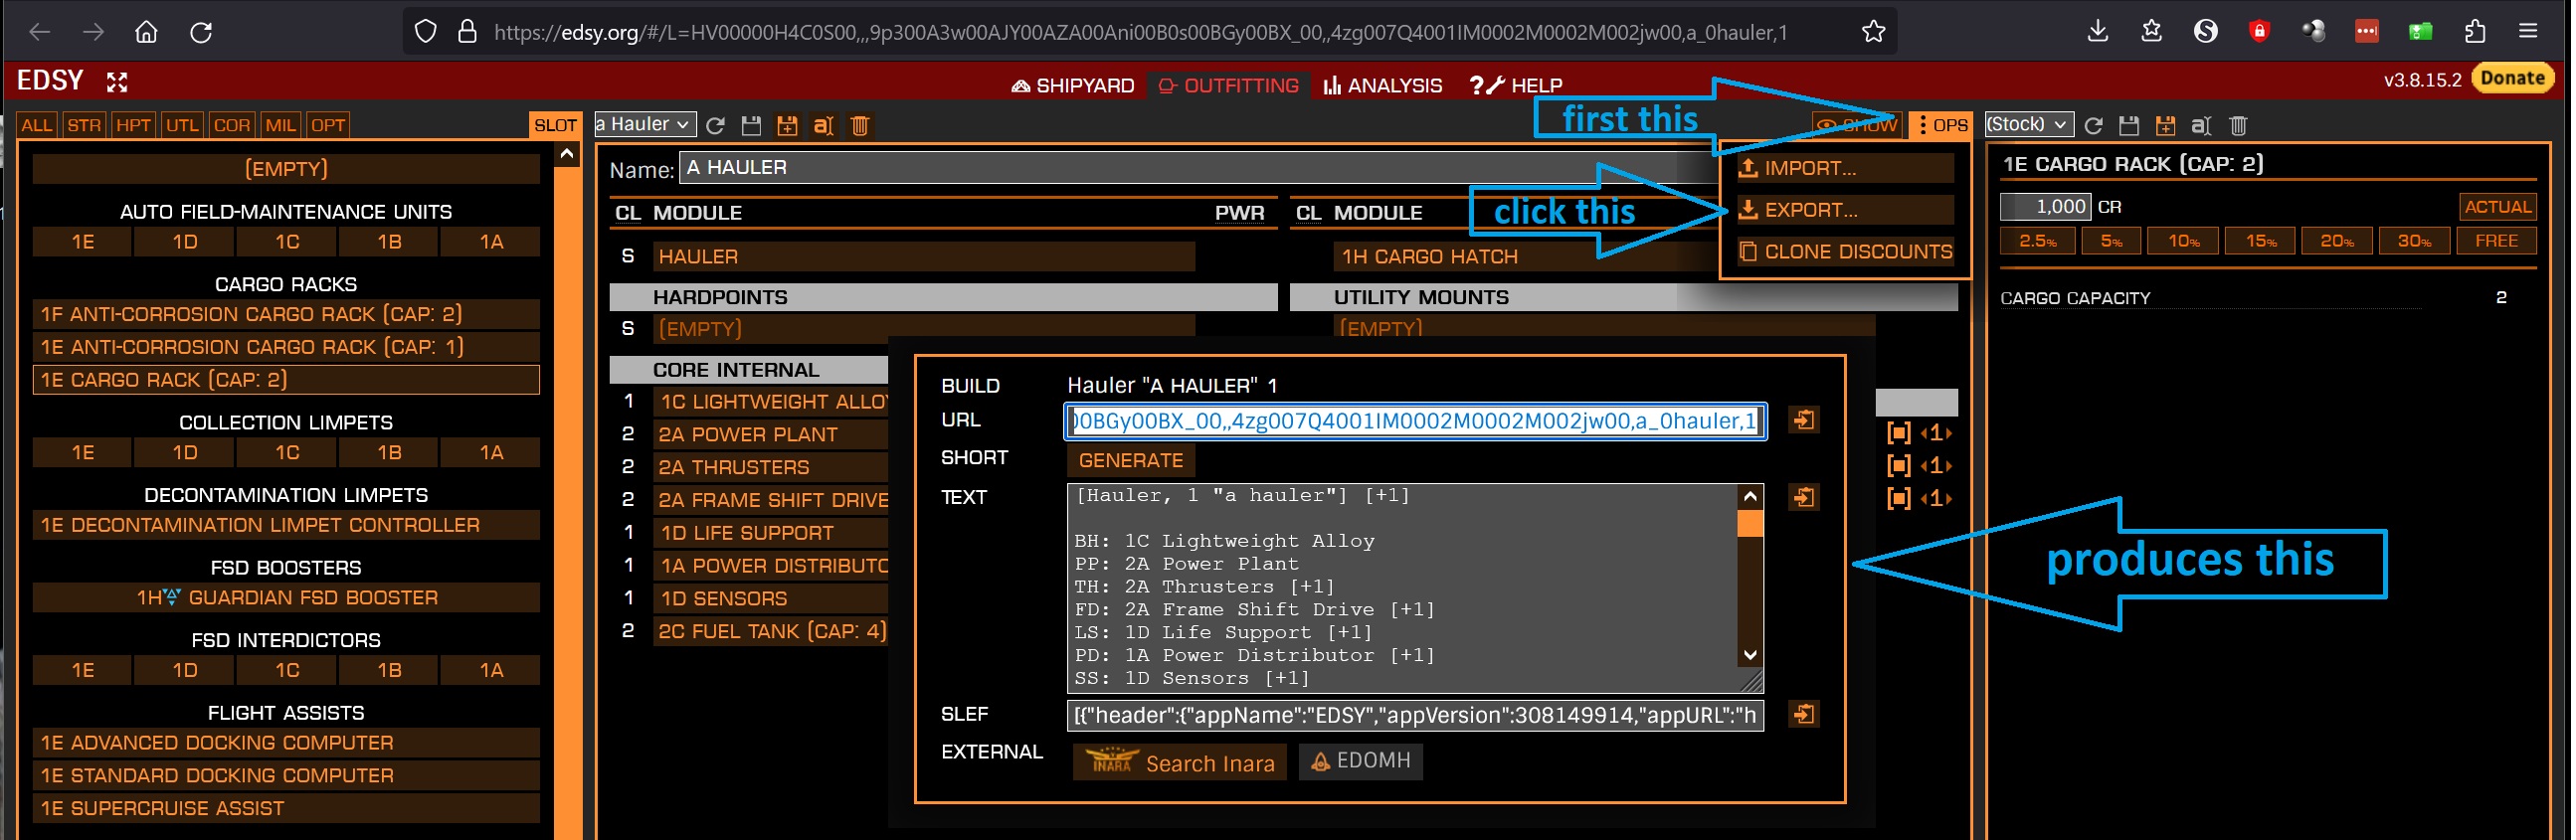Save the a Hauler build
Viewport: 2576px width, 840px height.
pyautogui.click(x=752, y=126)
